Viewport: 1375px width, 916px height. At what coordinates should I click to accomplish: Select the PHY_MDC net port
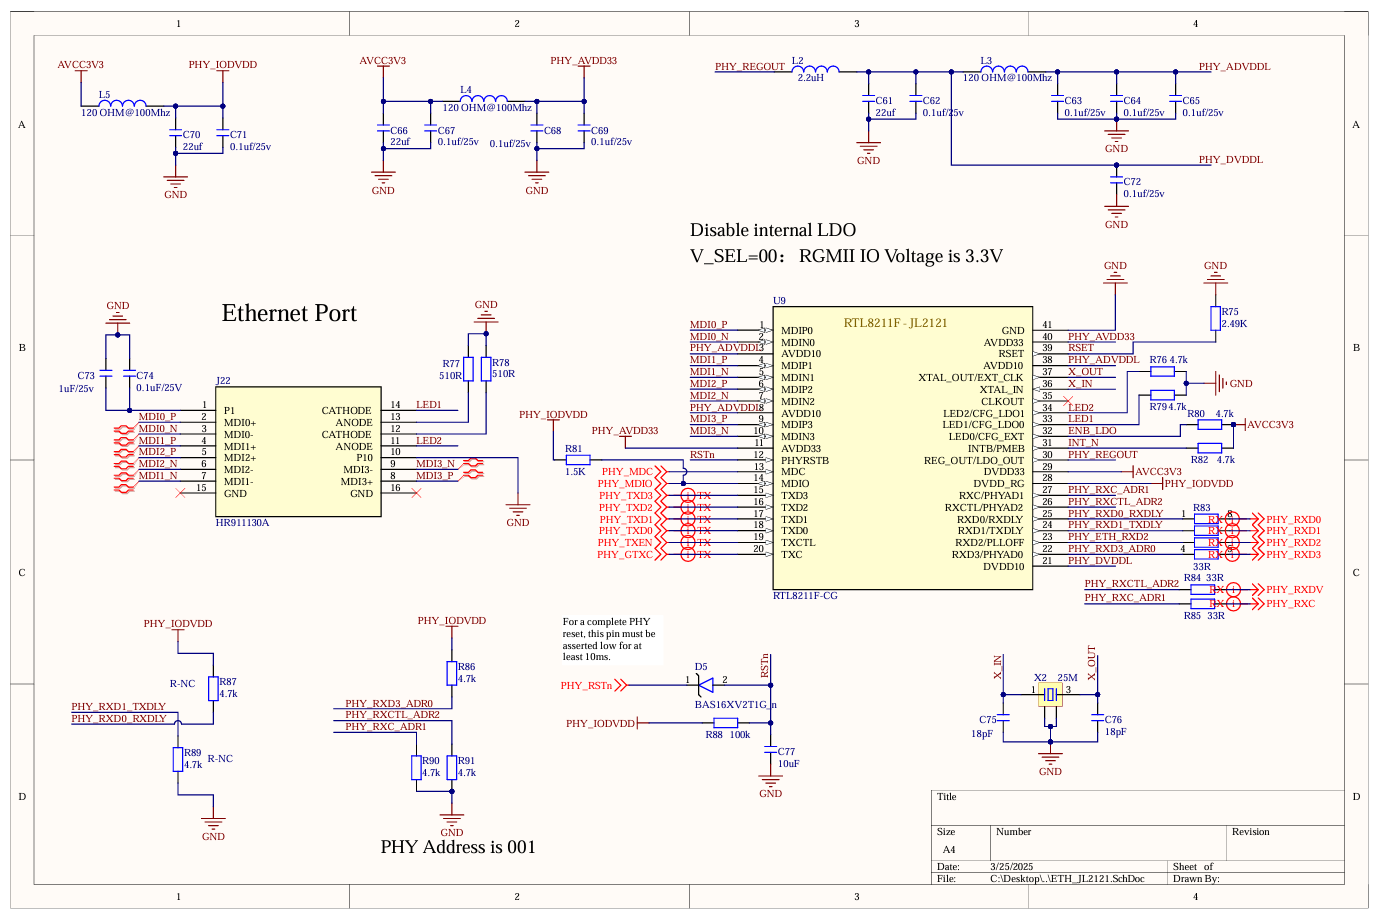633,471
